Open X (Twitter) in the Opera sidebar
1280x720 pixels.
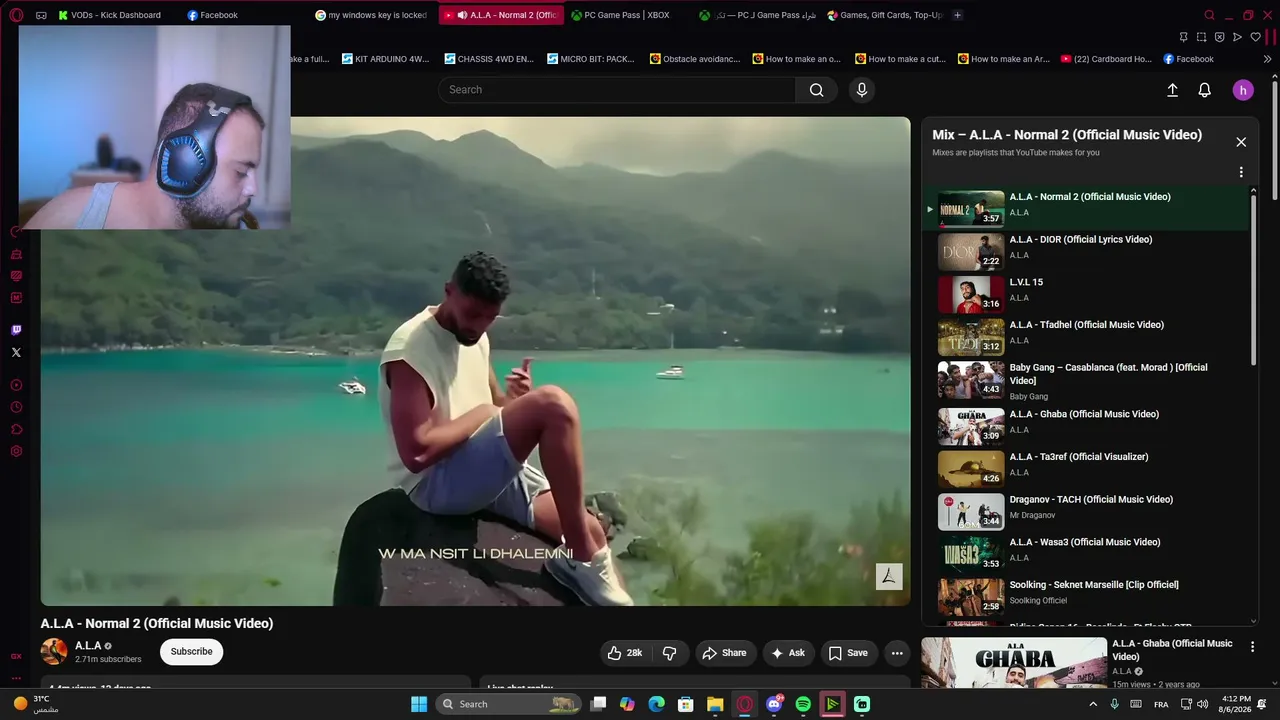[16, 352]
